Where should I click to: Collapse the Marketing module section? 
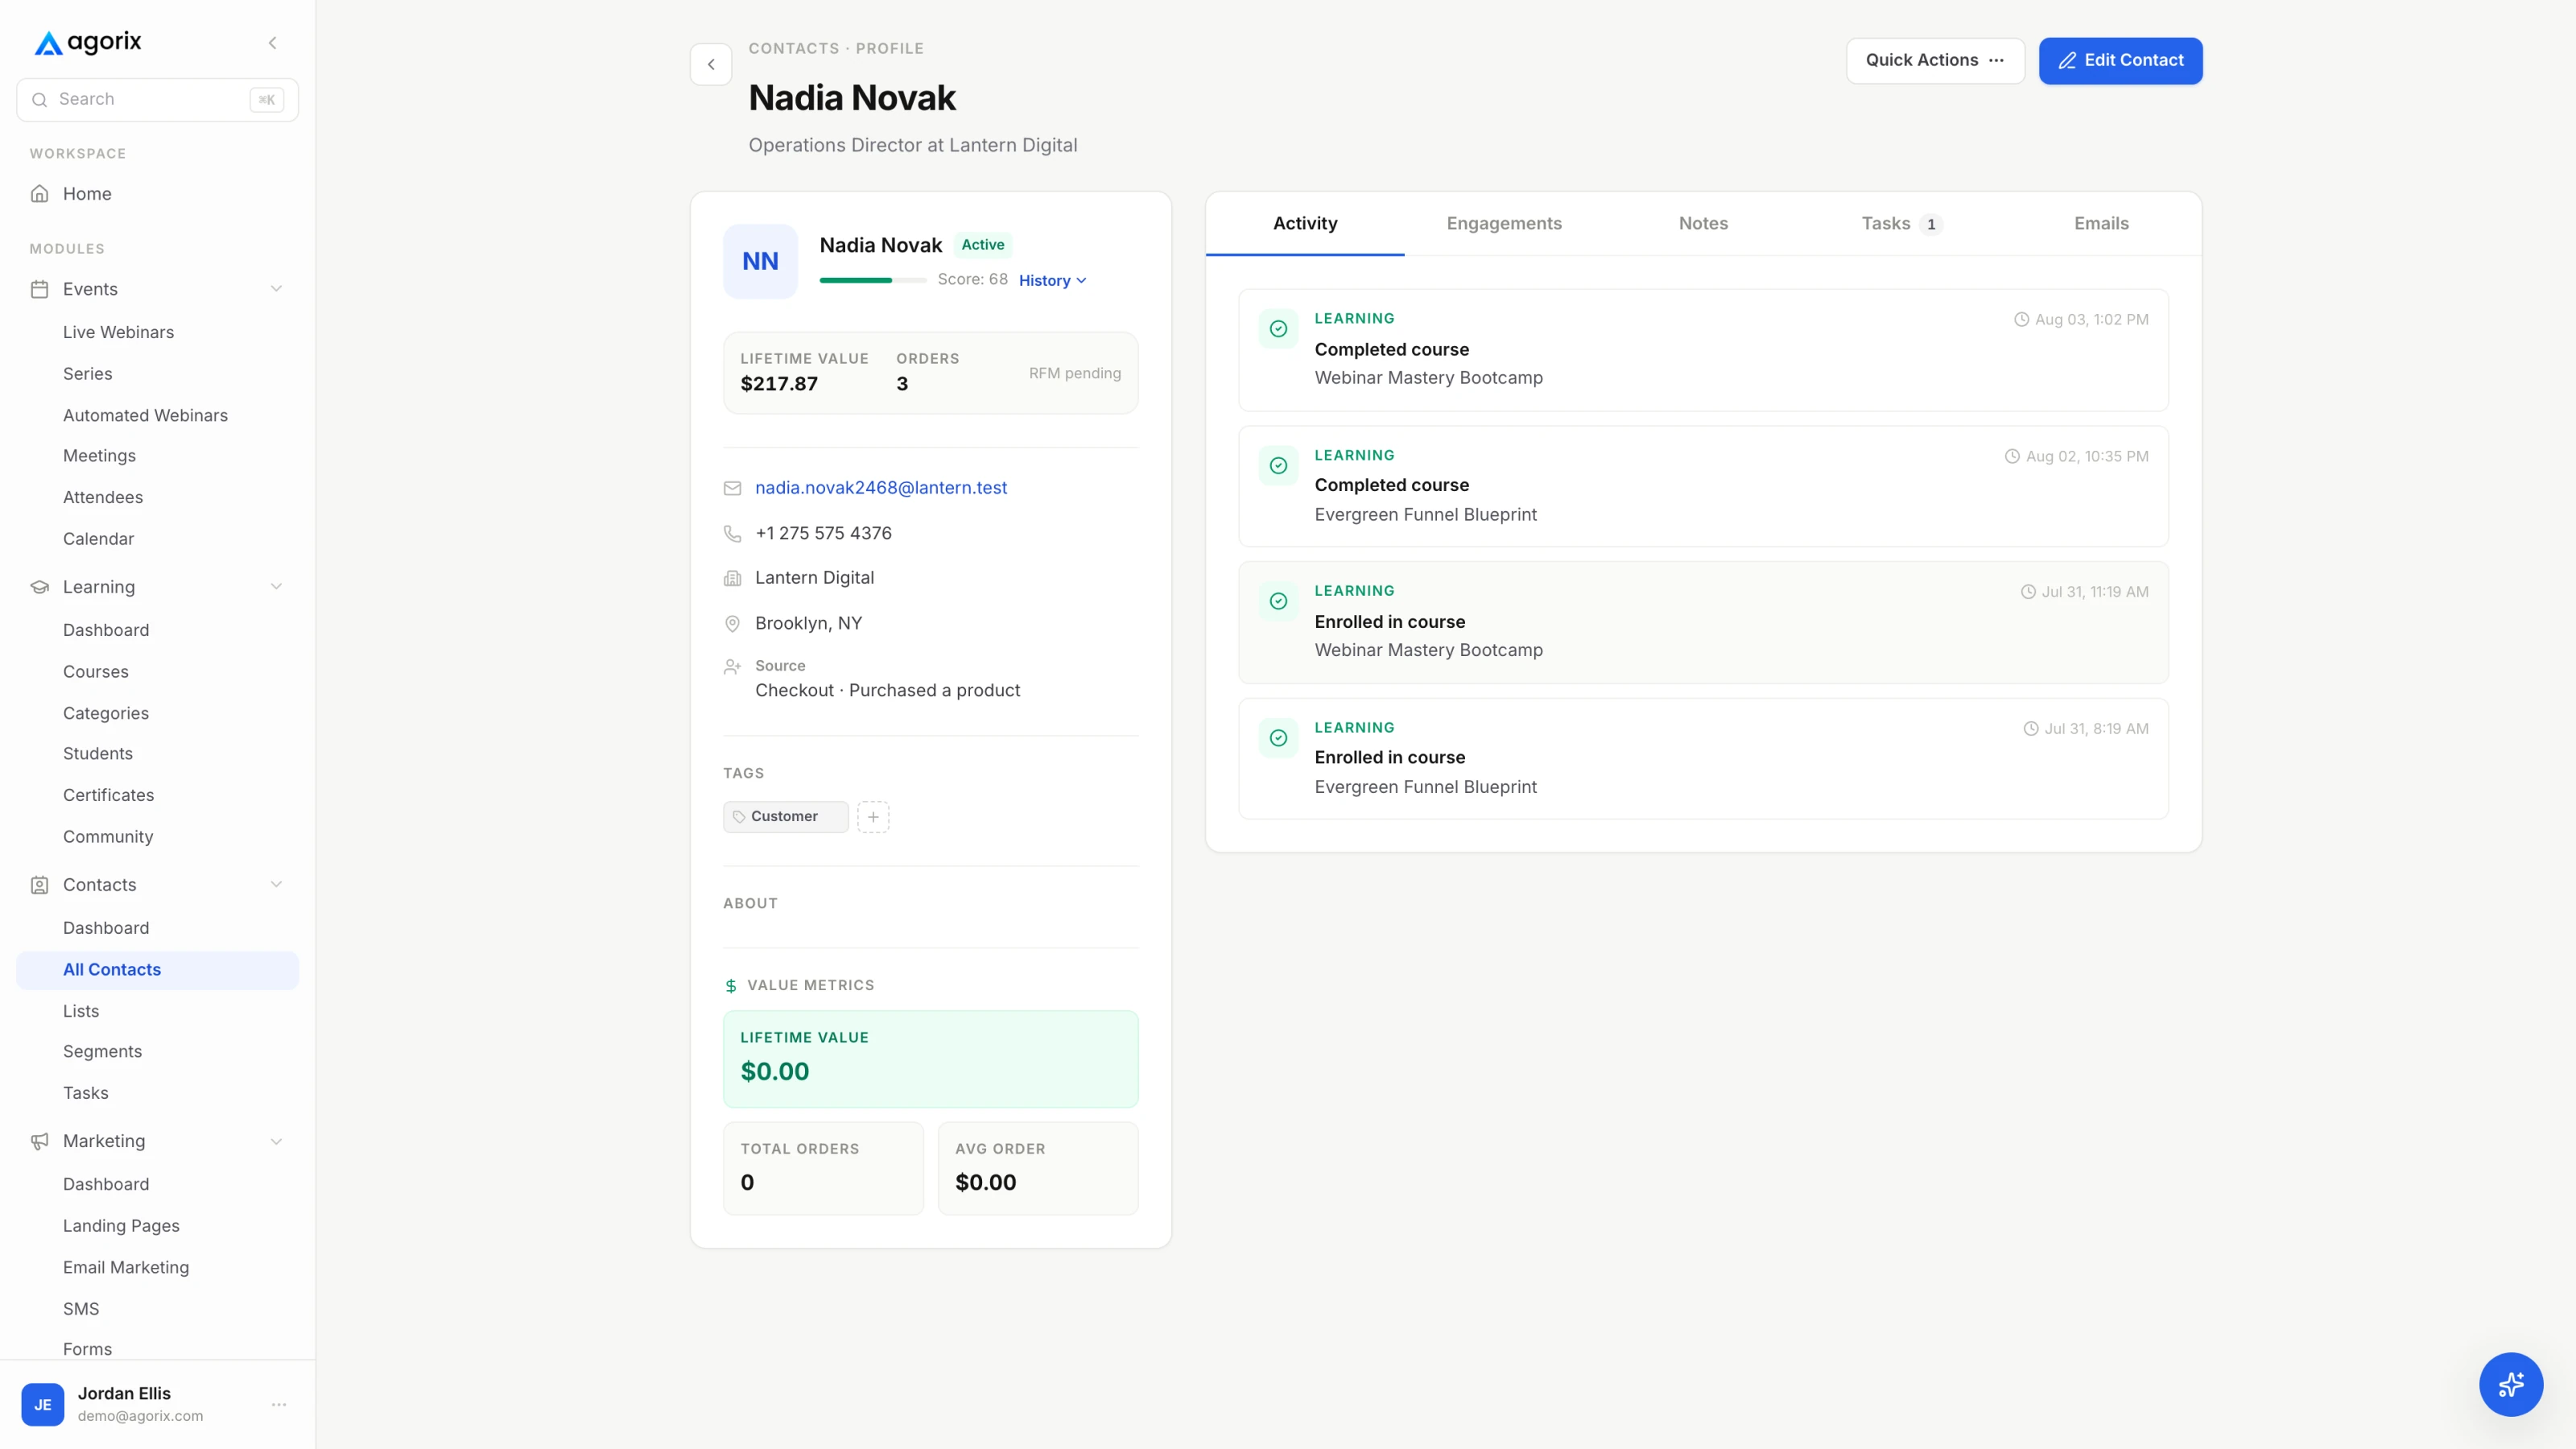tap(276, 1141)
